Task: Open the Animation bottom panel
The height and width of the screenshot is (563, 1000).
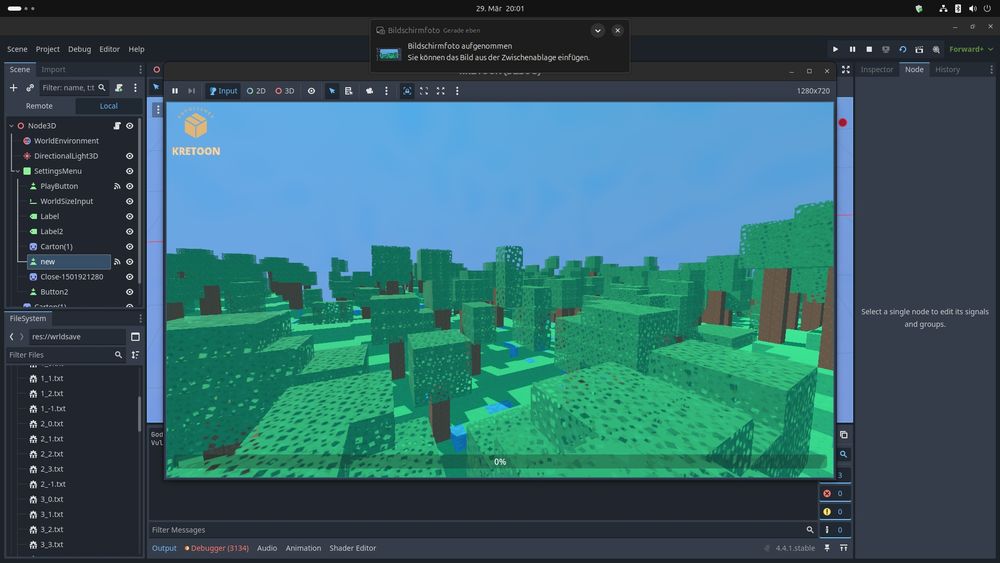Action: (x=303, y=548)
